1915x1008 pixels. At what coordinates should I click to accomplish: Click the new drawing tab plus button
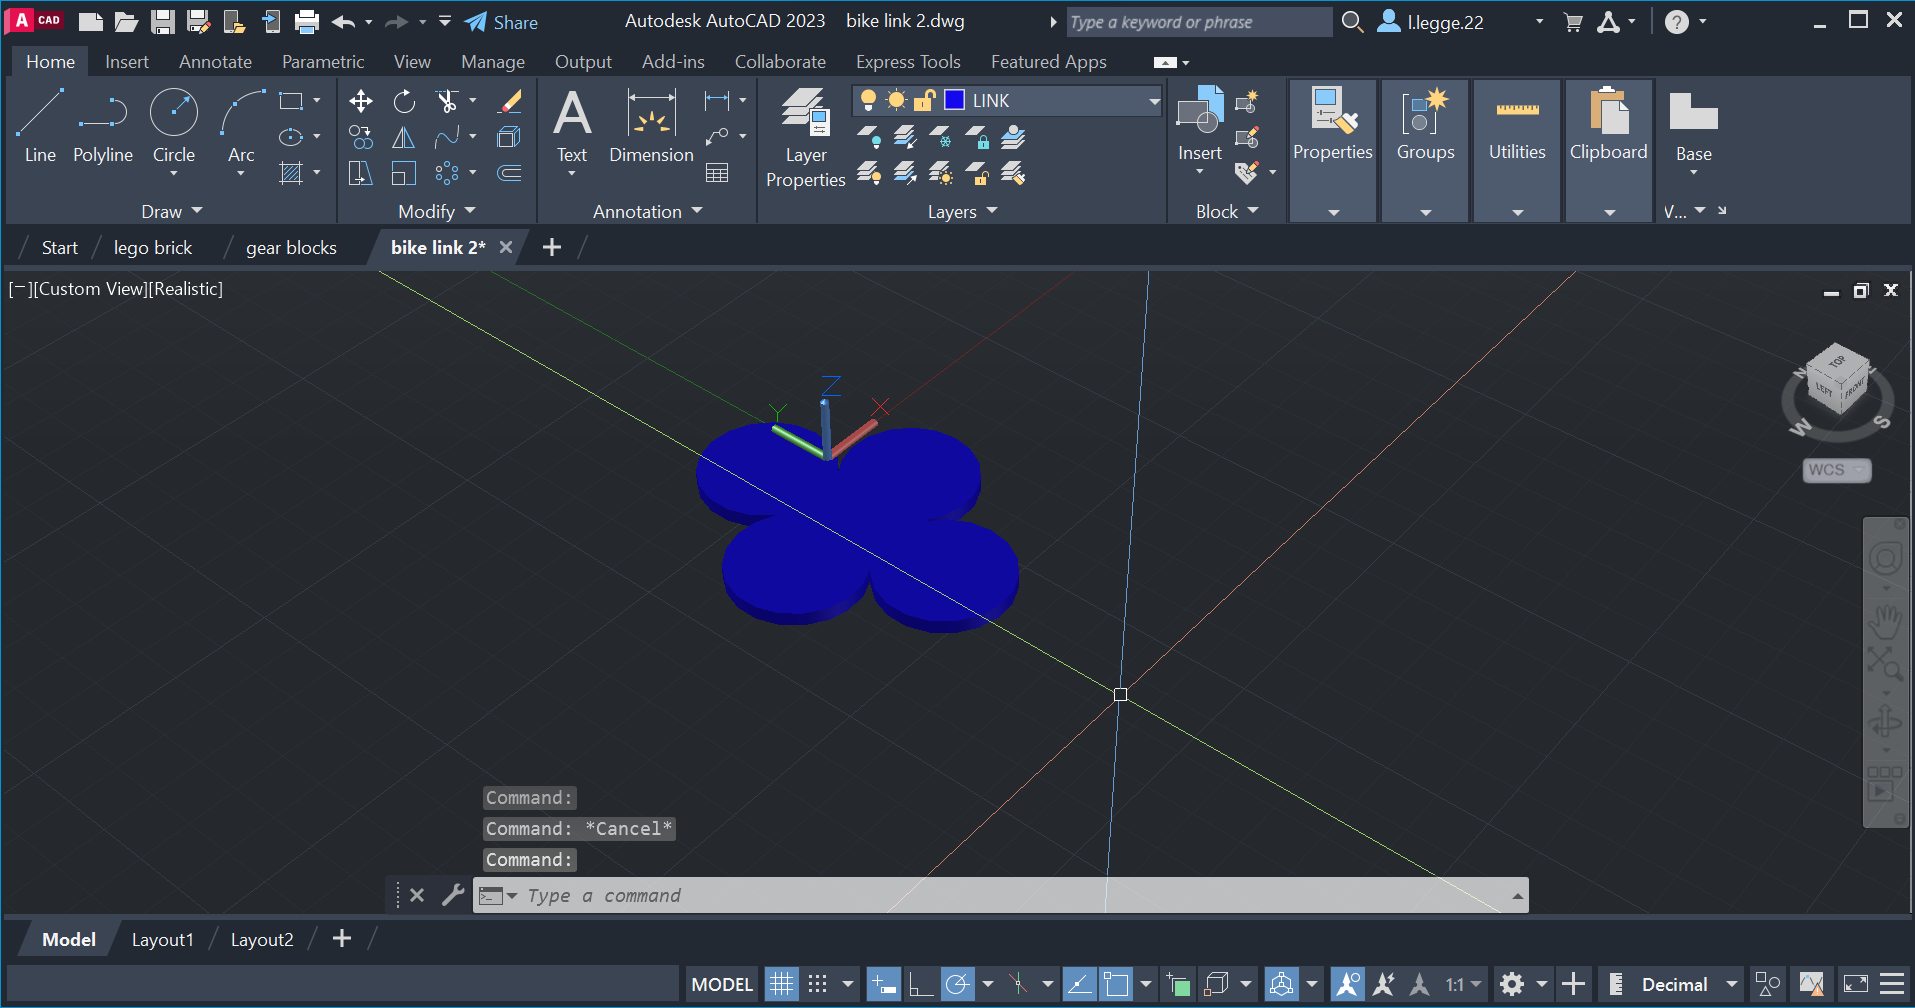click(x=552, y=247)
